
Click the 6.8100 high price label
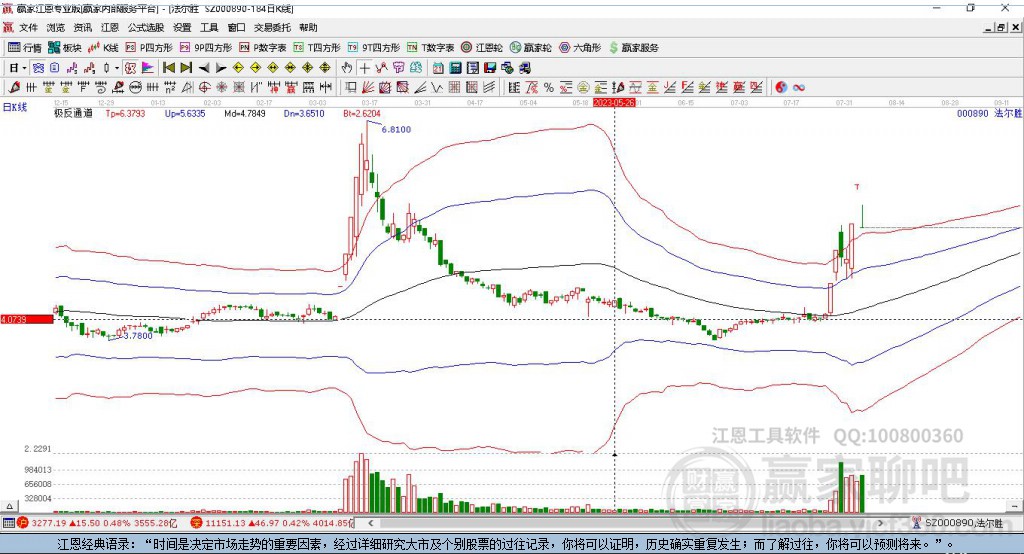396,129
